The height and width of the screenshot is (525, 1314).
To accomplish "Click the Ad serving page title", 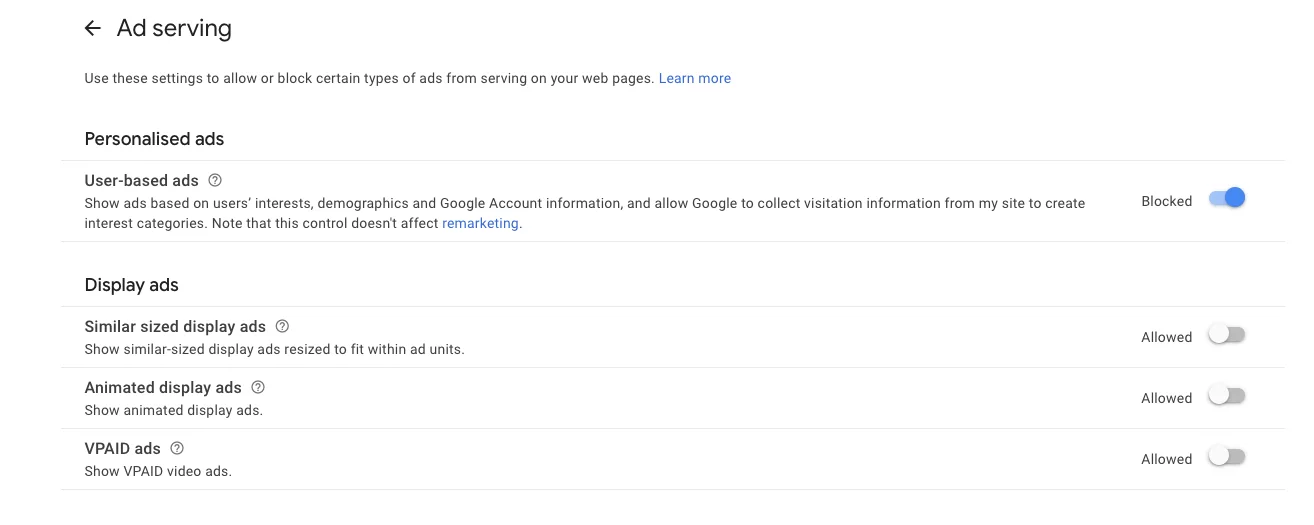I will [x=174, y=29].
